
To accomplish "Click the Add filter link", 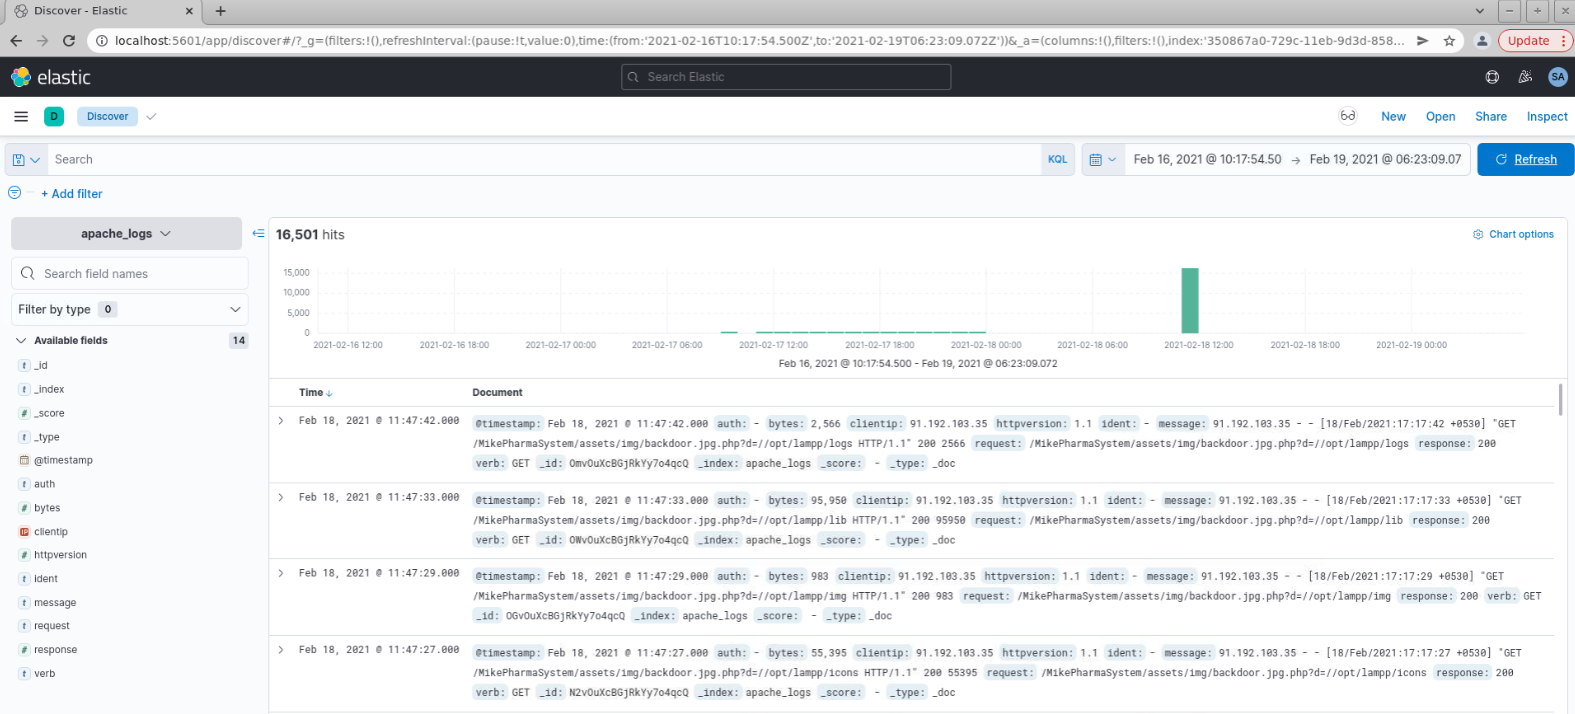I will click(71, 194).
